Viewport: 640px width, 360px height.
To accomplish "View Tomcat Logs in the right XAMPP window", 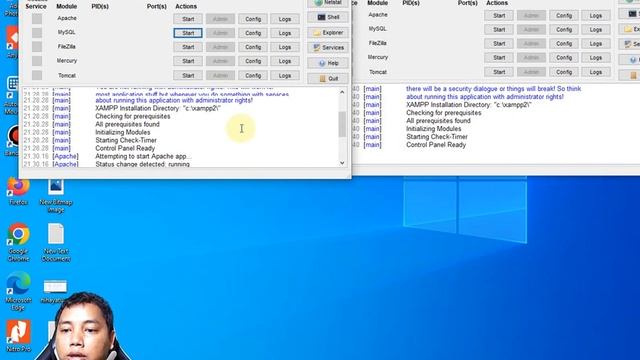I will tap(596, 72).
